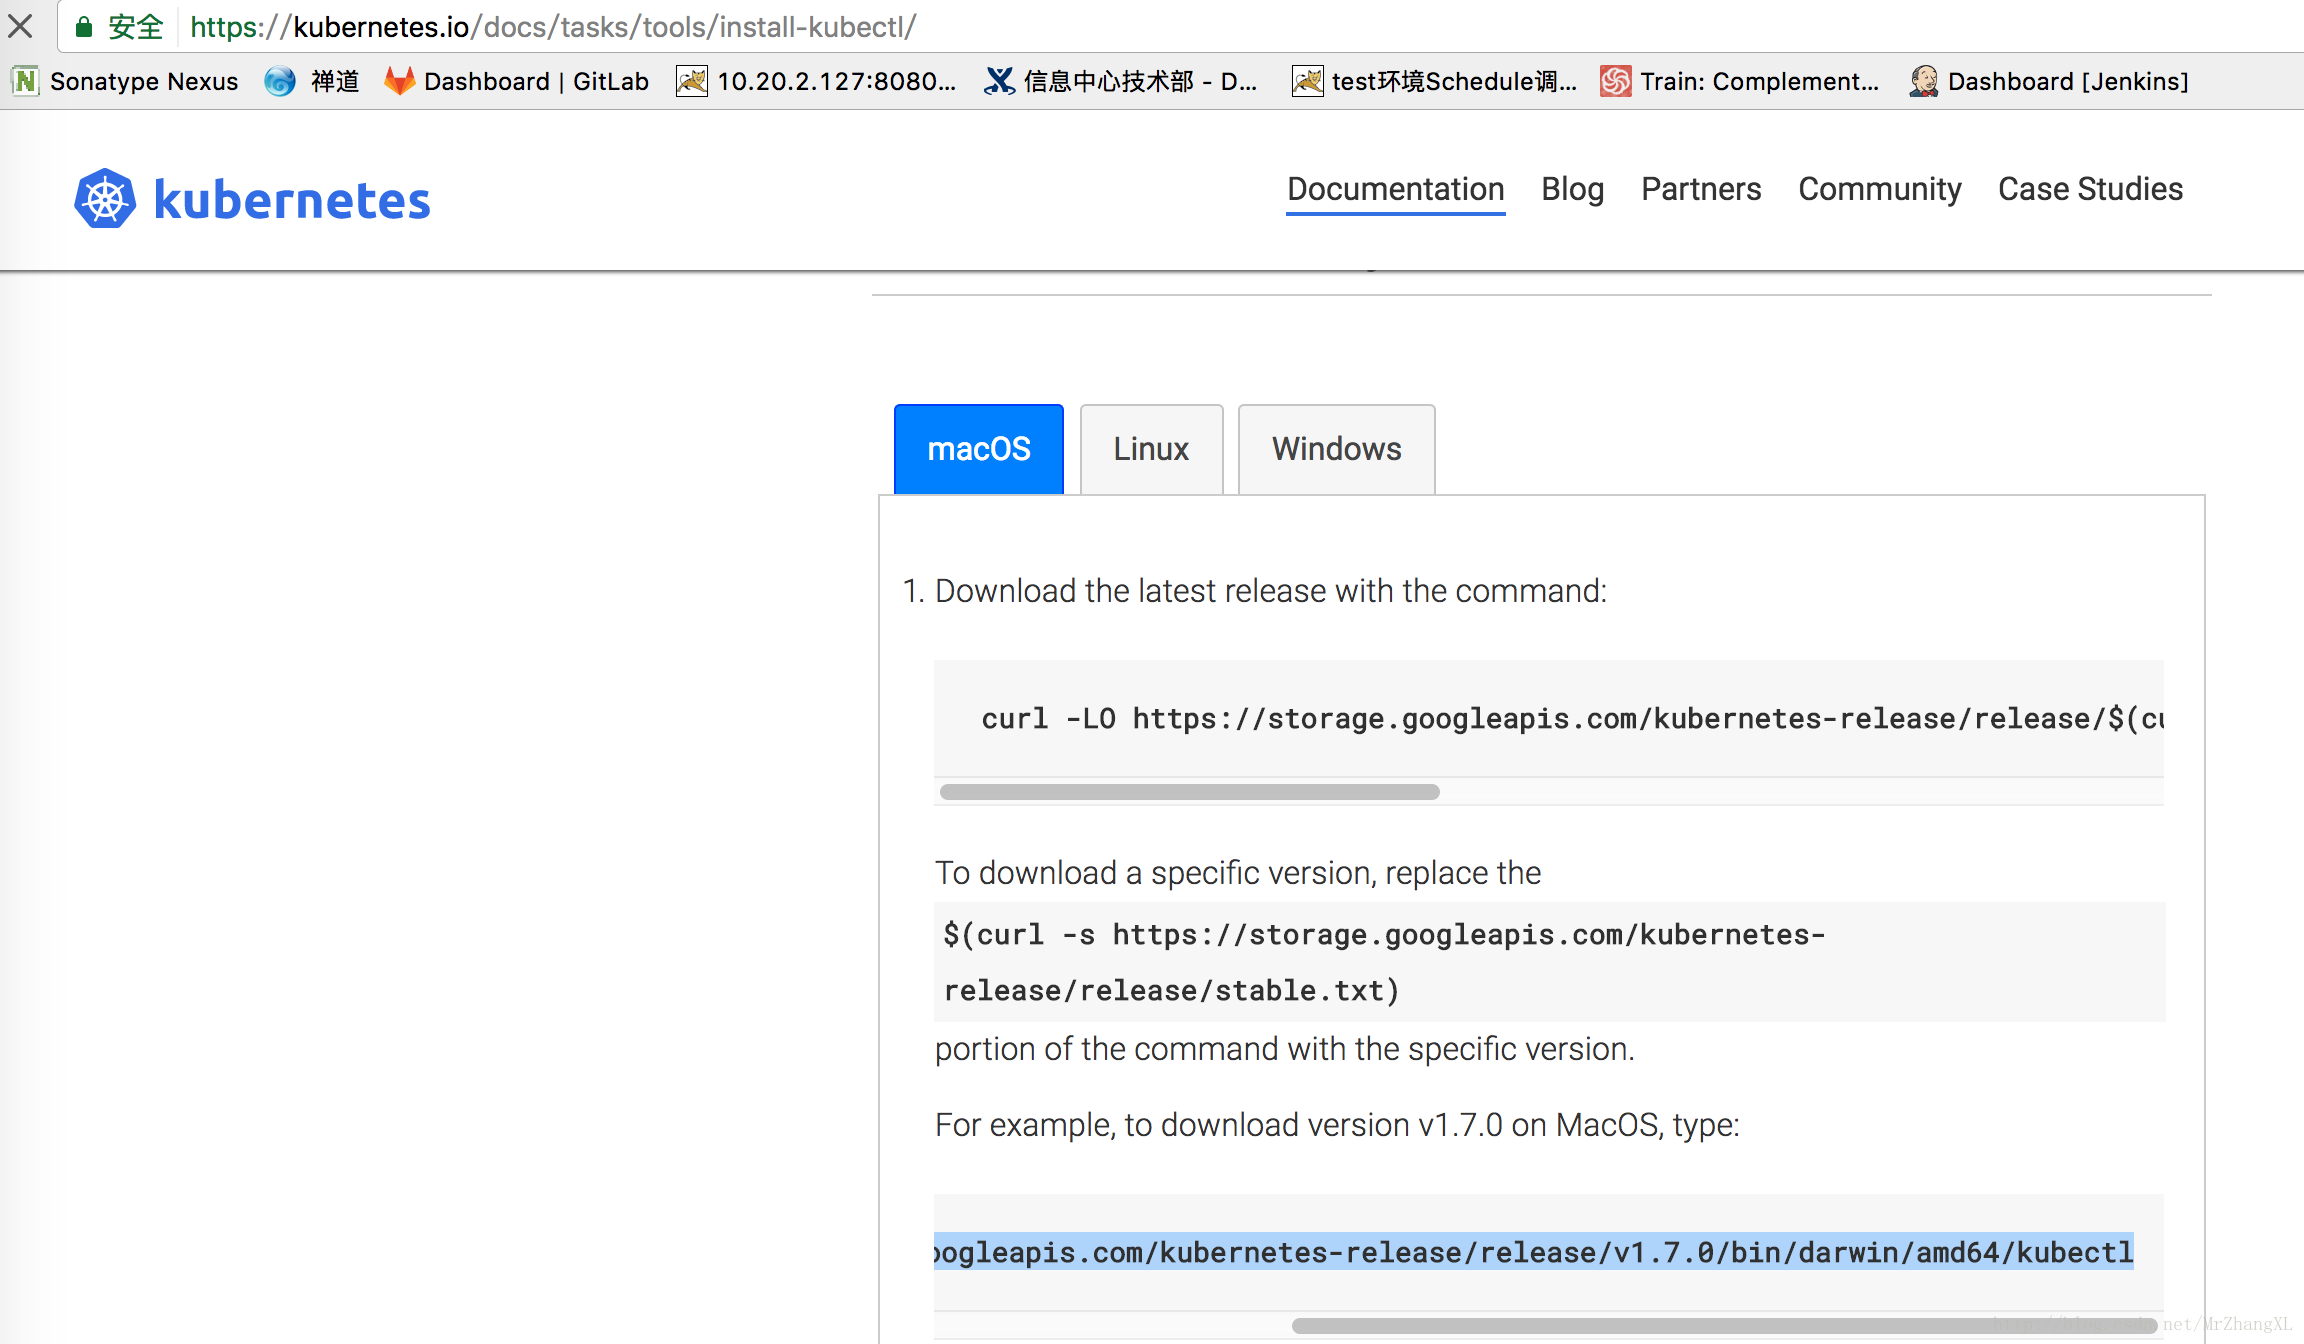The image size is (2304, 1344).
Task: Open GitLab Dashboard fox icon bookmark
Action: [x=399, y=81]
